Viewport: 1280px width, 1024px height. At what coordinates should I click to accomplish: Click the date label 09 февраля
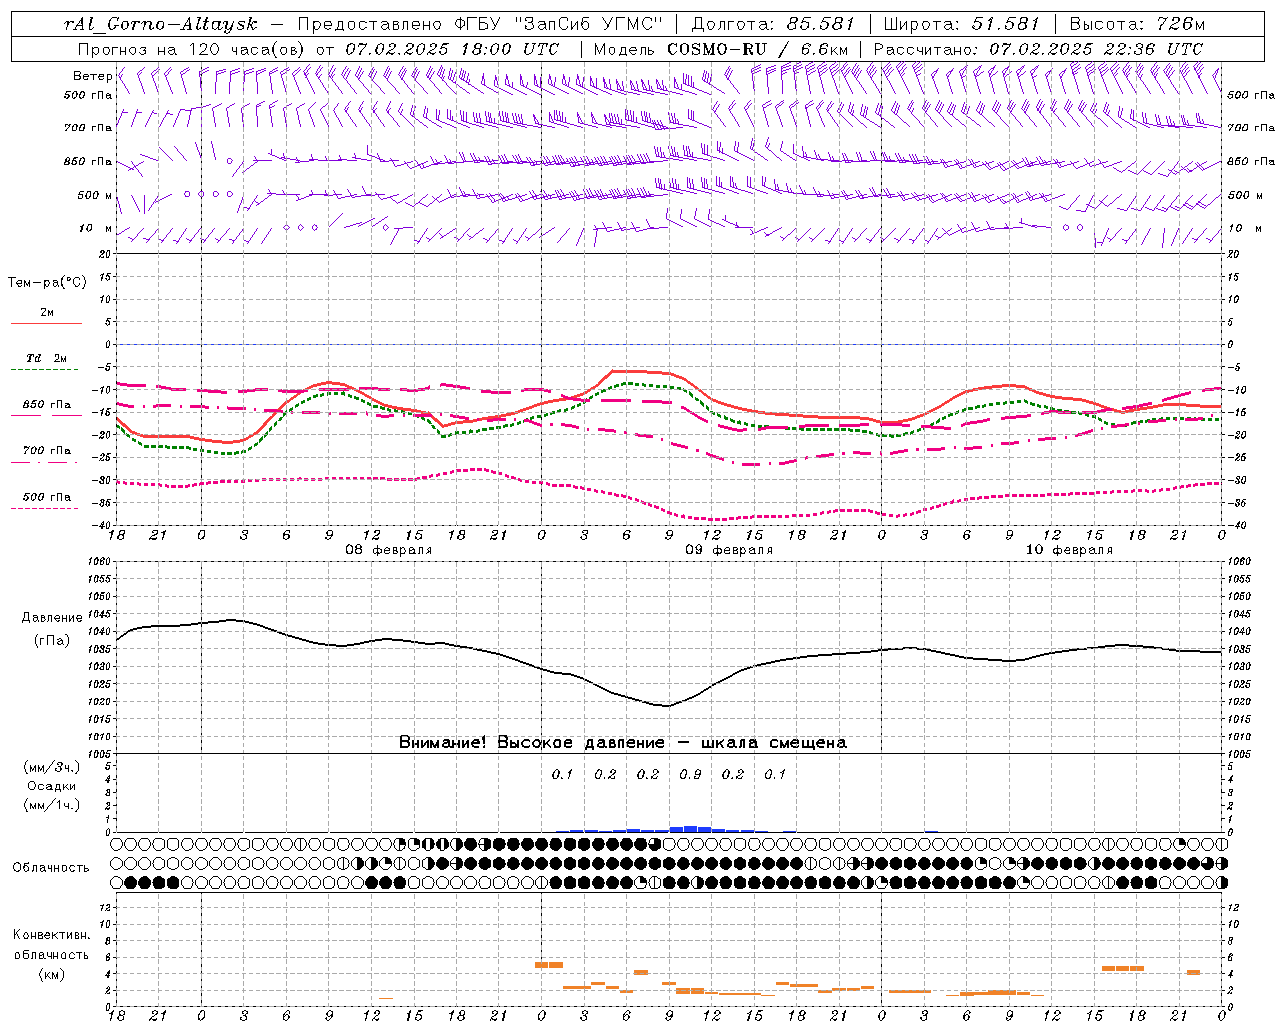click(729, 550)
